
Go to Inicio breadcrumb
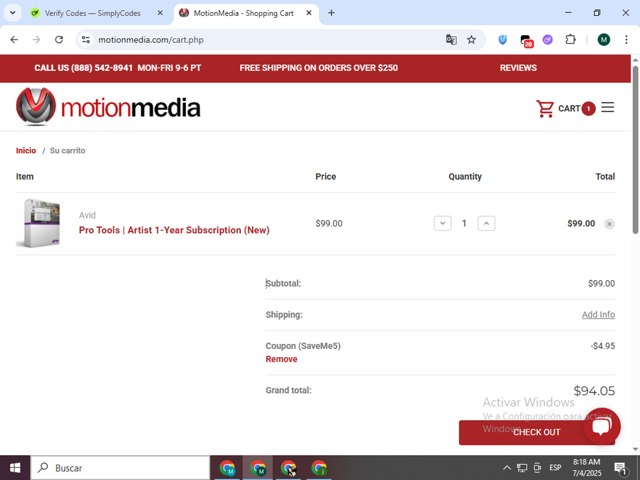[x=26, y=151]
